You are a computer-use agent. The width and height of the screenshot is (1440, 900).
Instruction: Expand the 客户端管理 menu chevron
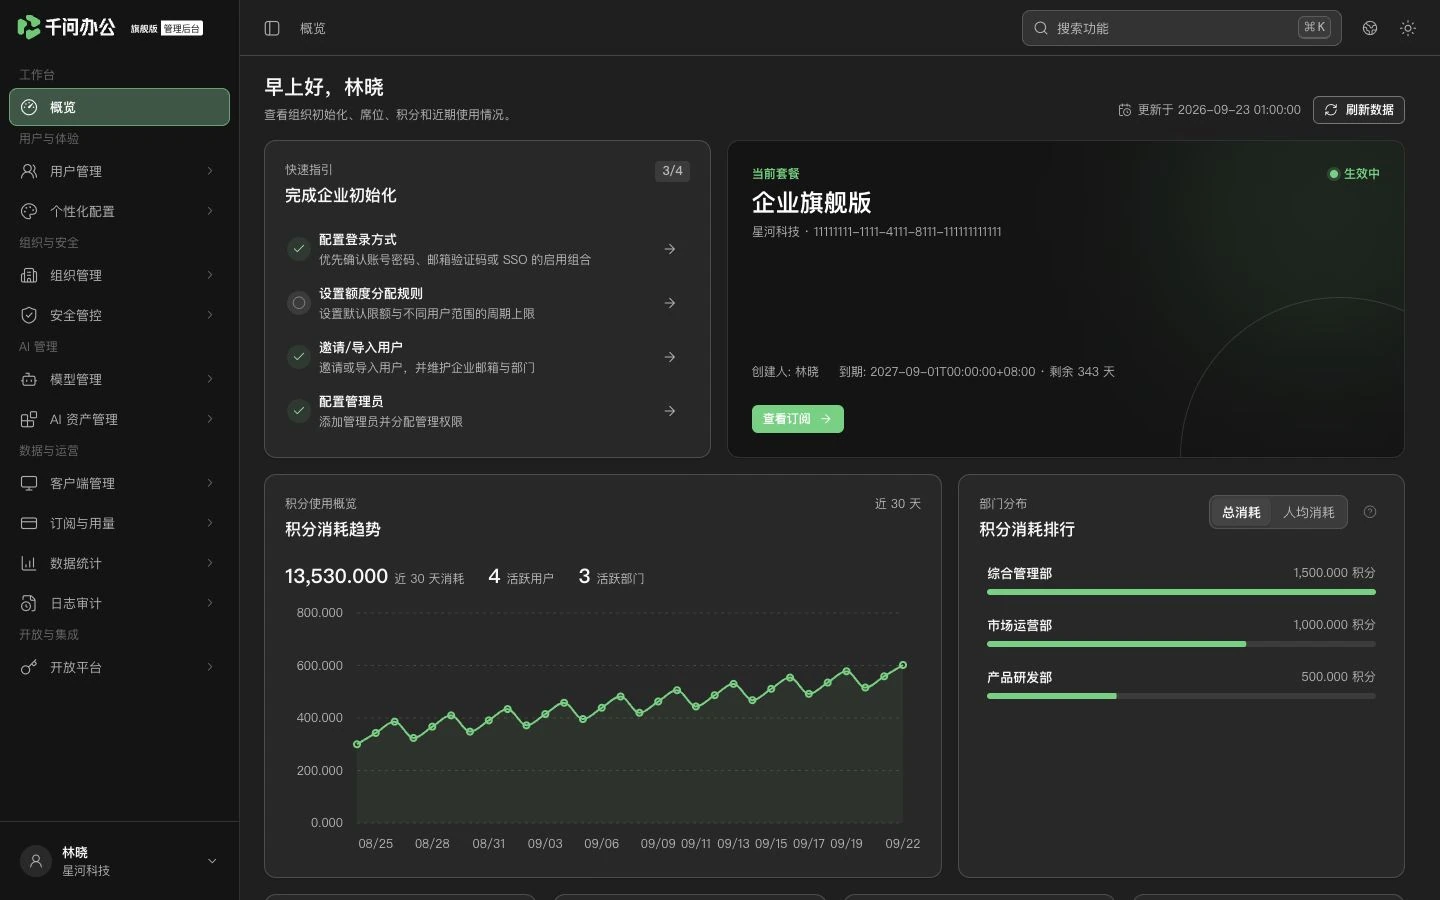coord(210,483)
